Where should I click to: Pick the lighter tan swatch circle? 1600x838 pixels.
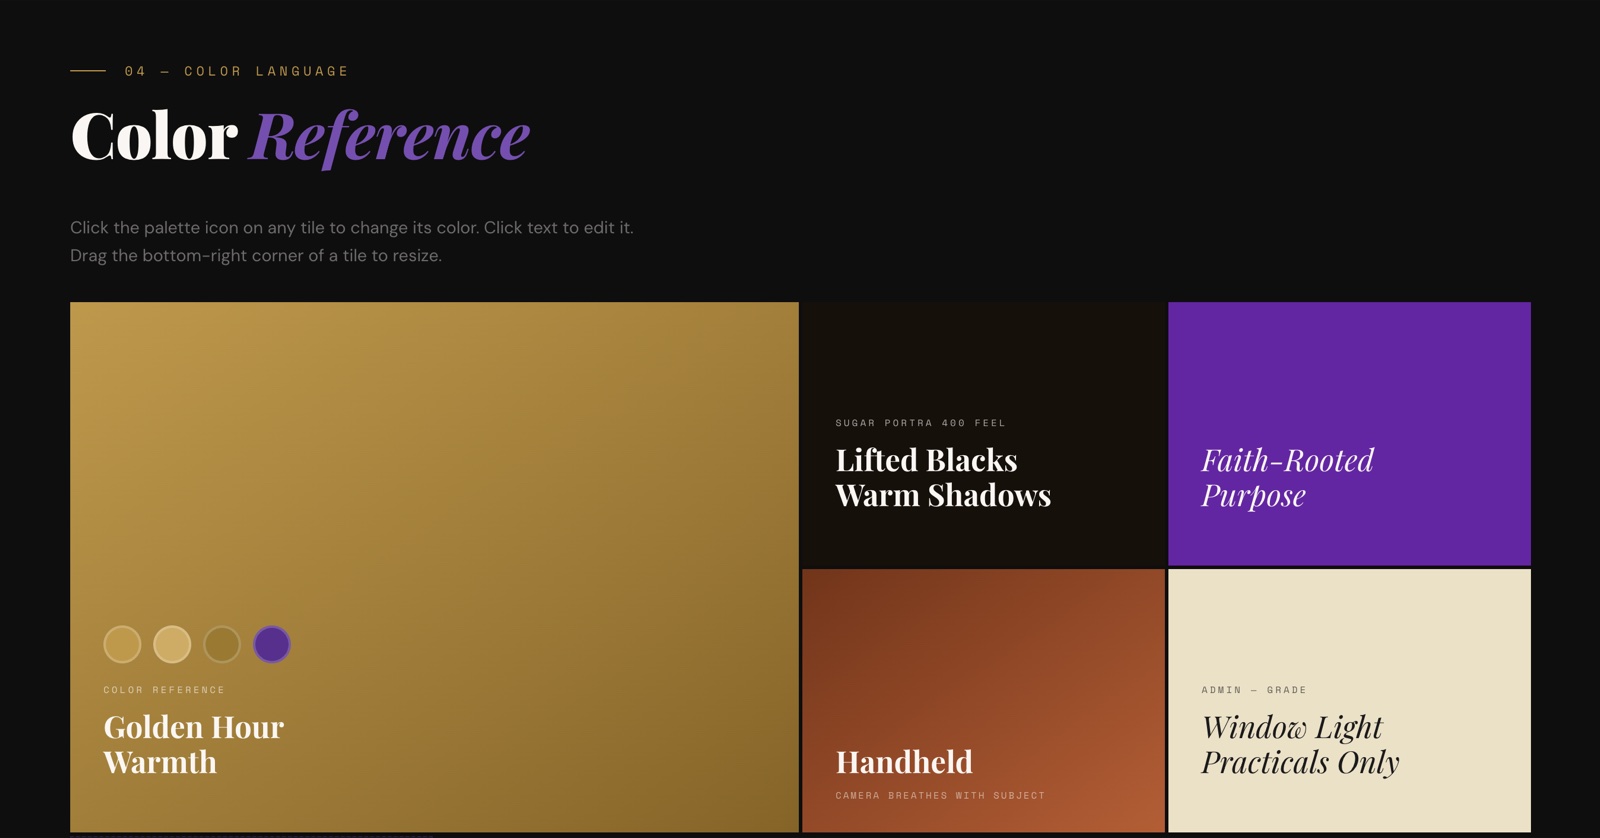click(172, 644)
